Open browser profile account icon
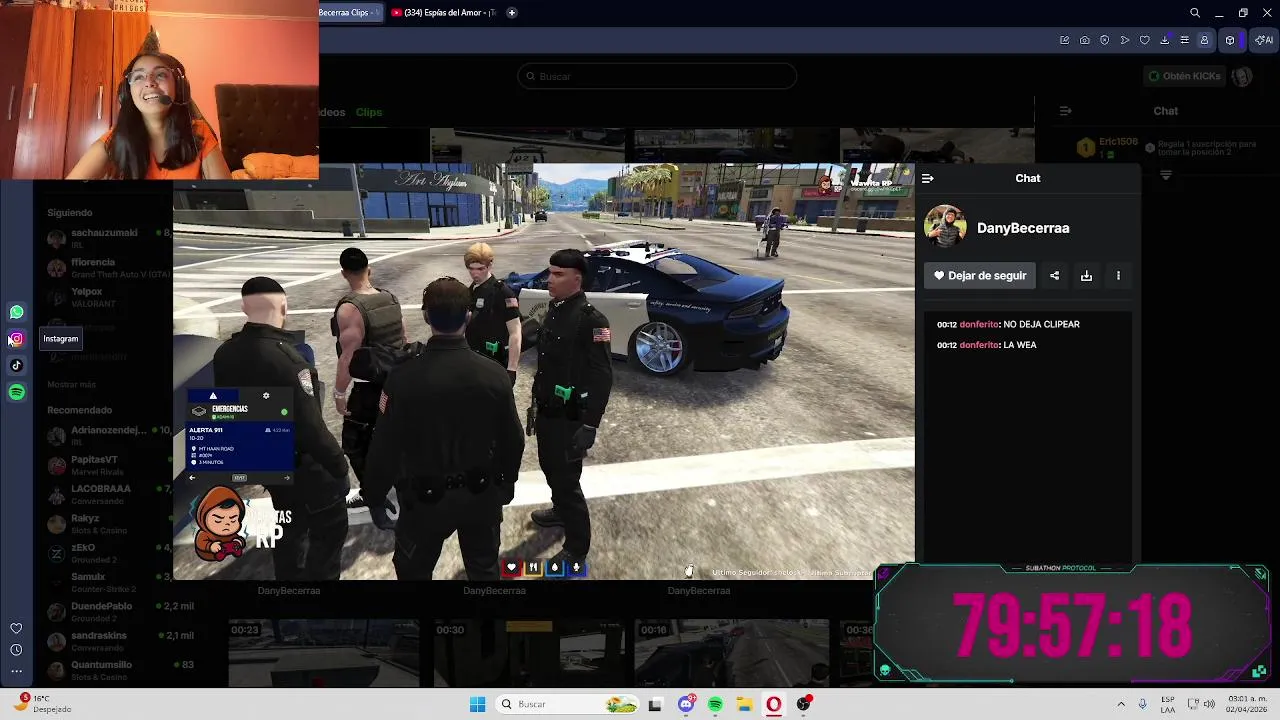 tap(1204, 40)
